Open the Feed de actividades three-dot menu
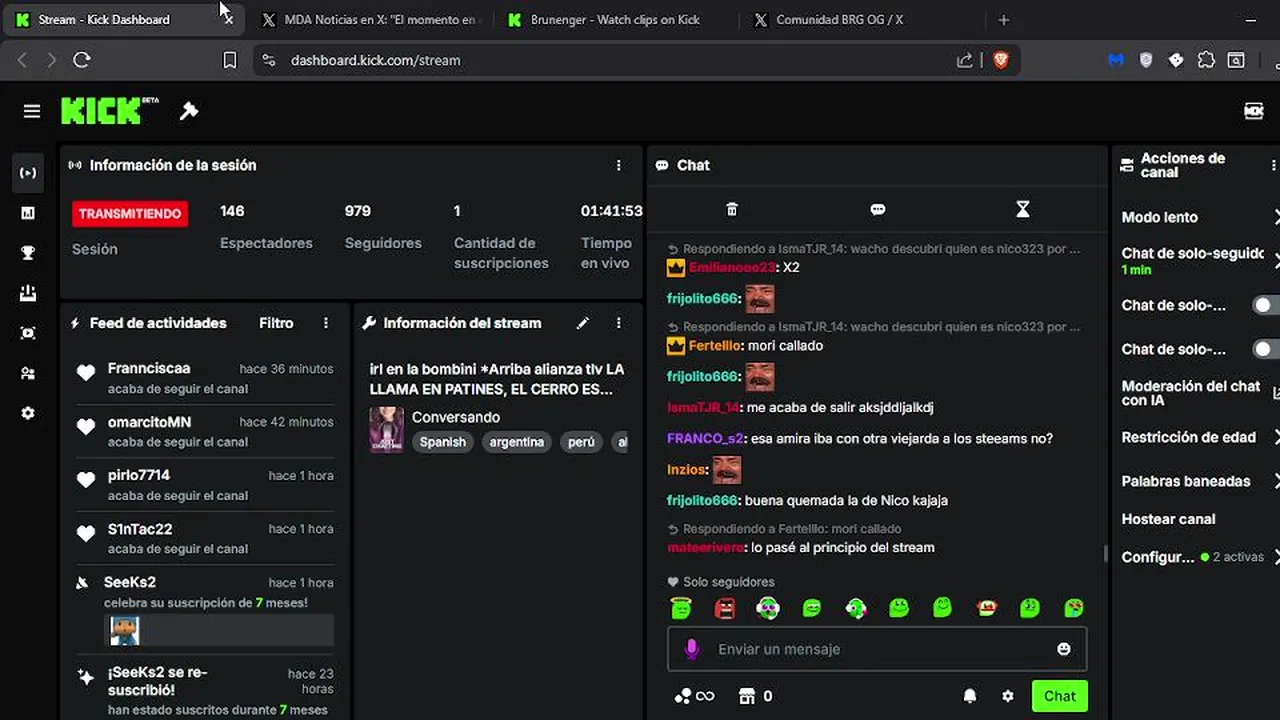This screenshot has width=1280, height=720. (326, 323)
